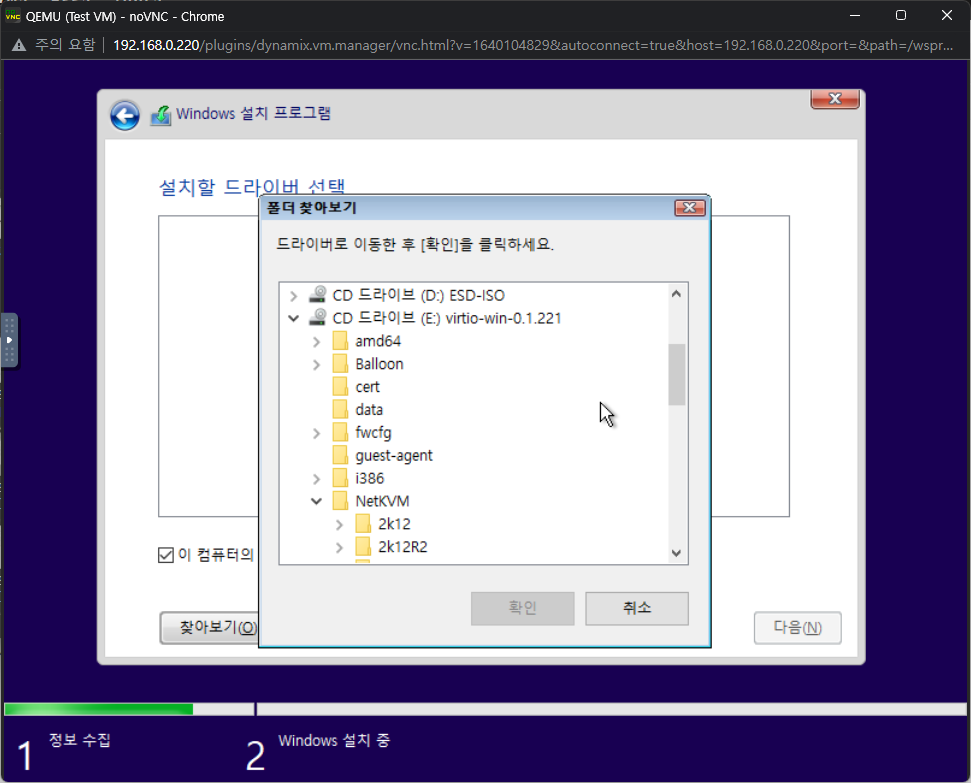
Task: Expand CD drive (D:) ESD-ISO
Action: click(294, 296)
